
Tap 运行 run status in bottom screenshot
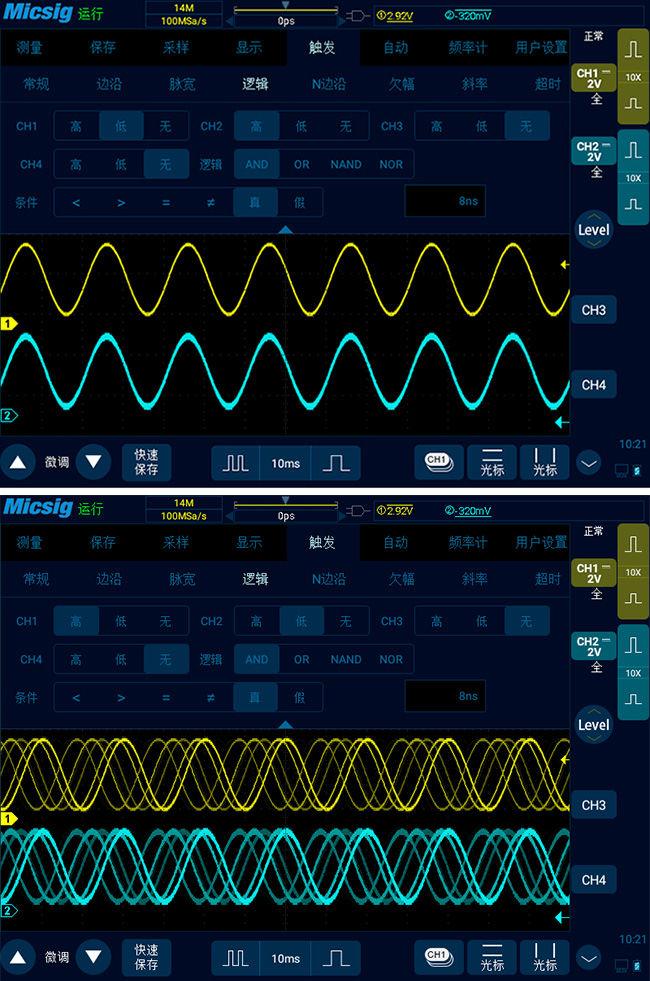click(90, 509)
